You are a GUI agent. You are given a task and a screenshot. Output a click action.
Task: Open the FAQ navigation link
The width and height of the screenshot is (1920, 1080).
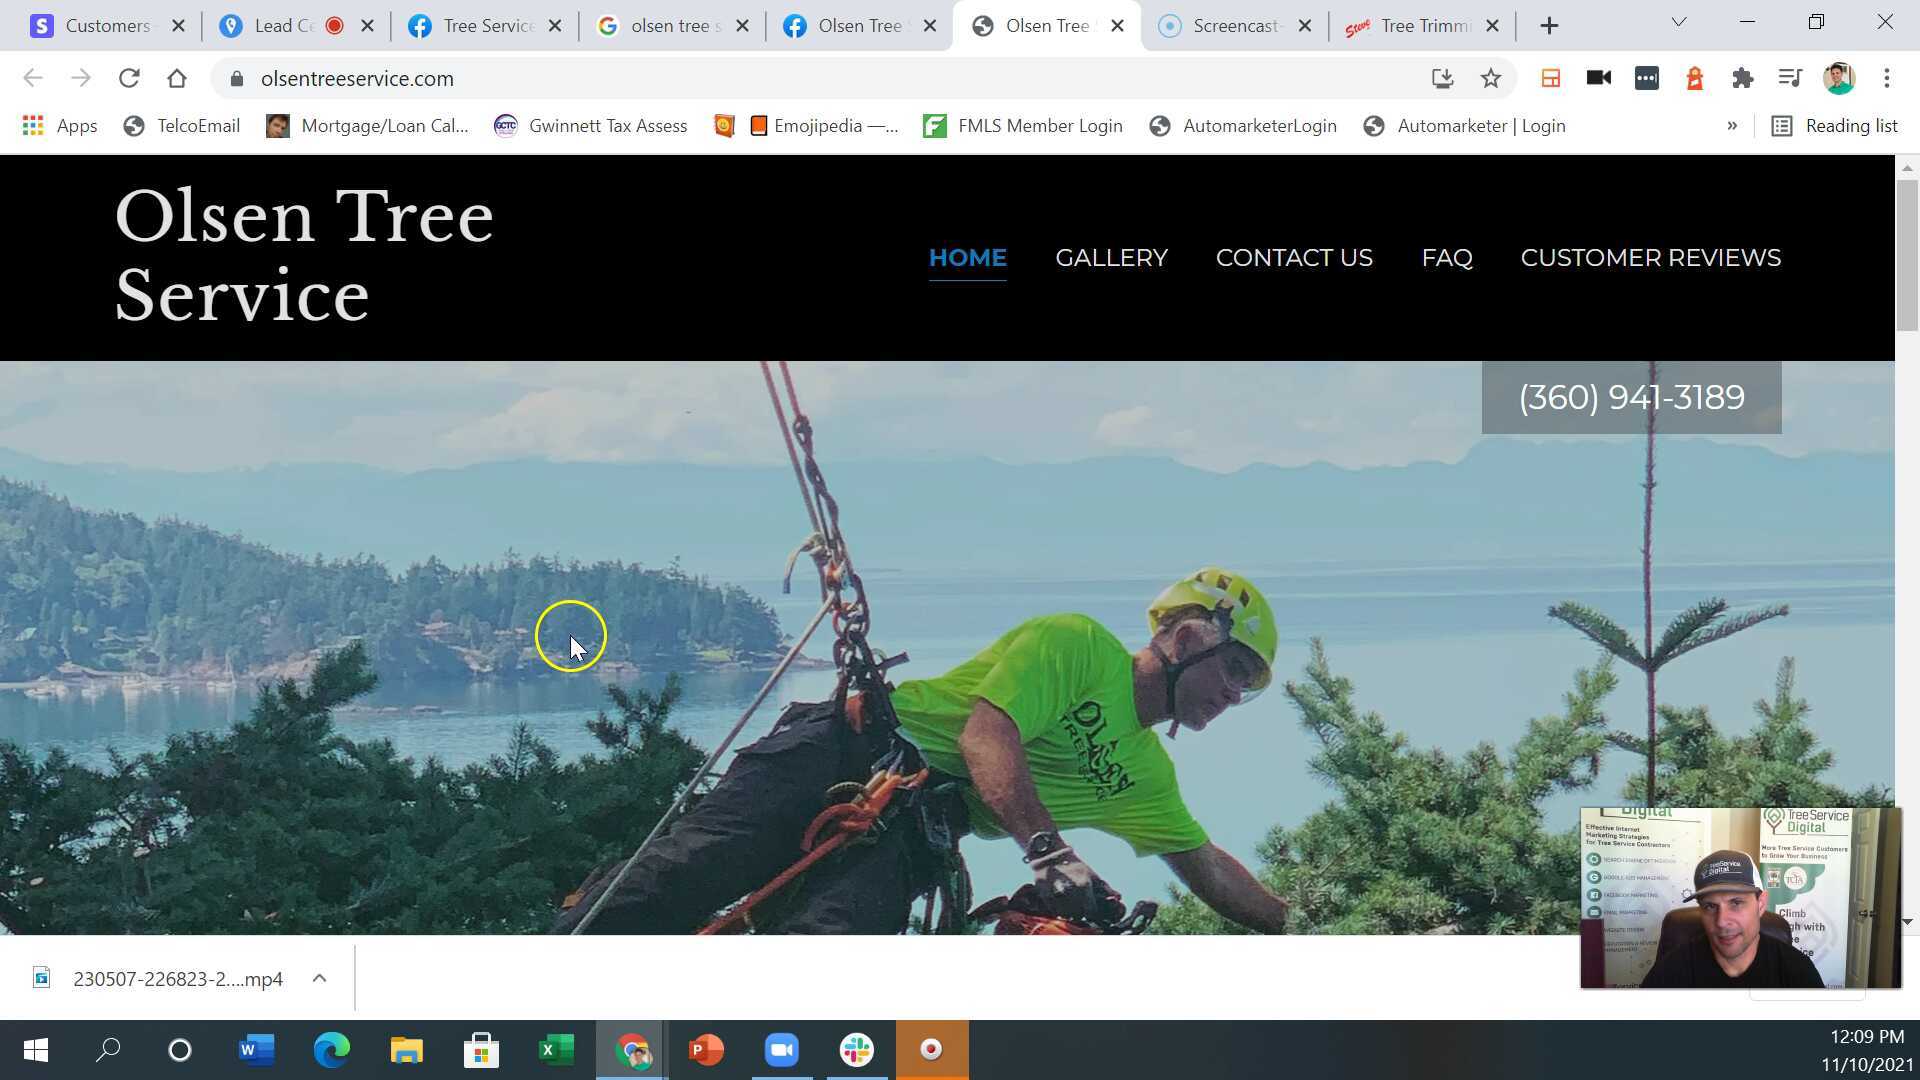1447,258
